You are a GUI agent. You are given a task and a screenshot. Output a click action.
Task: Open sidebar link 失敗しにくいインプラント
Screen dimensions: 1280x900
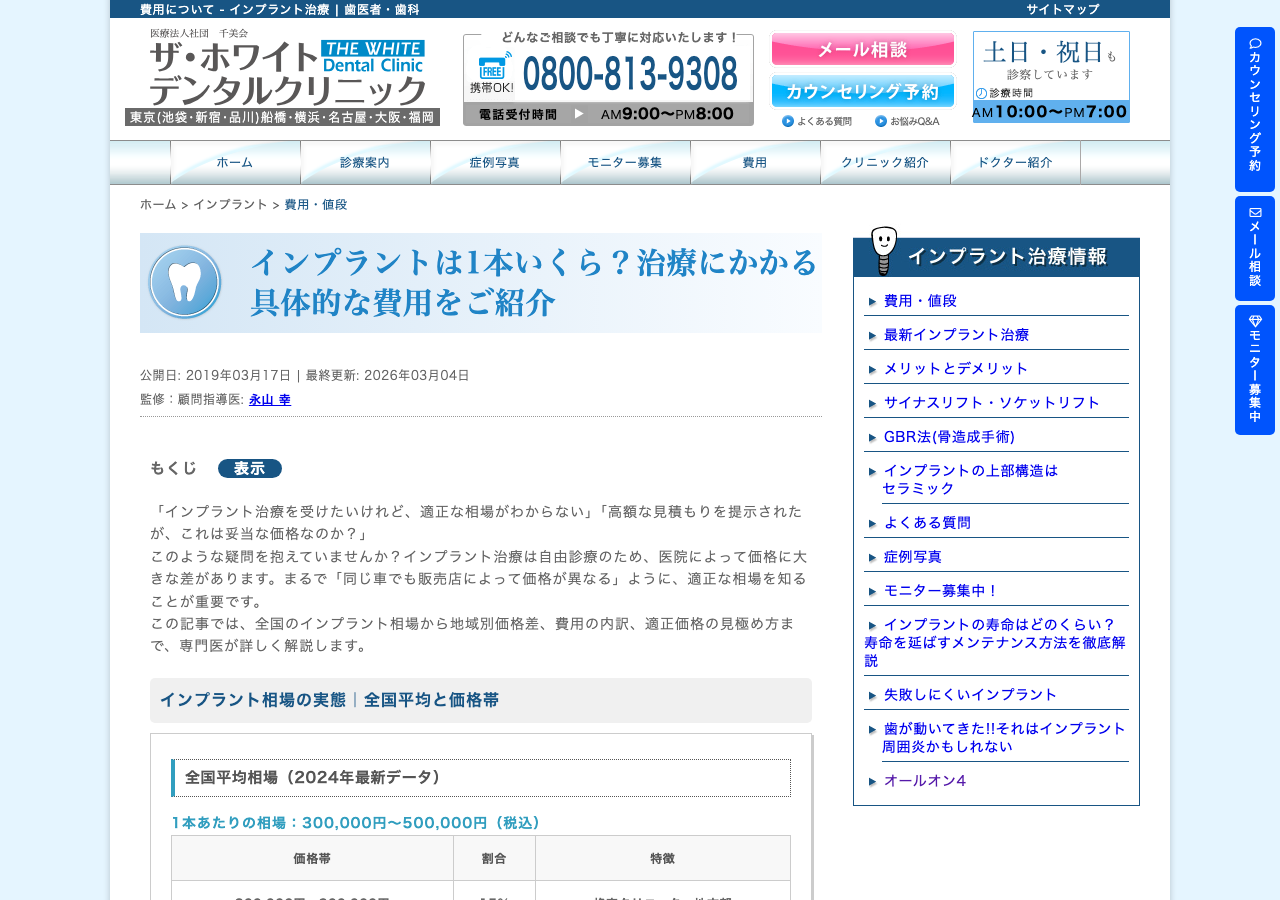tap(970, 694)
